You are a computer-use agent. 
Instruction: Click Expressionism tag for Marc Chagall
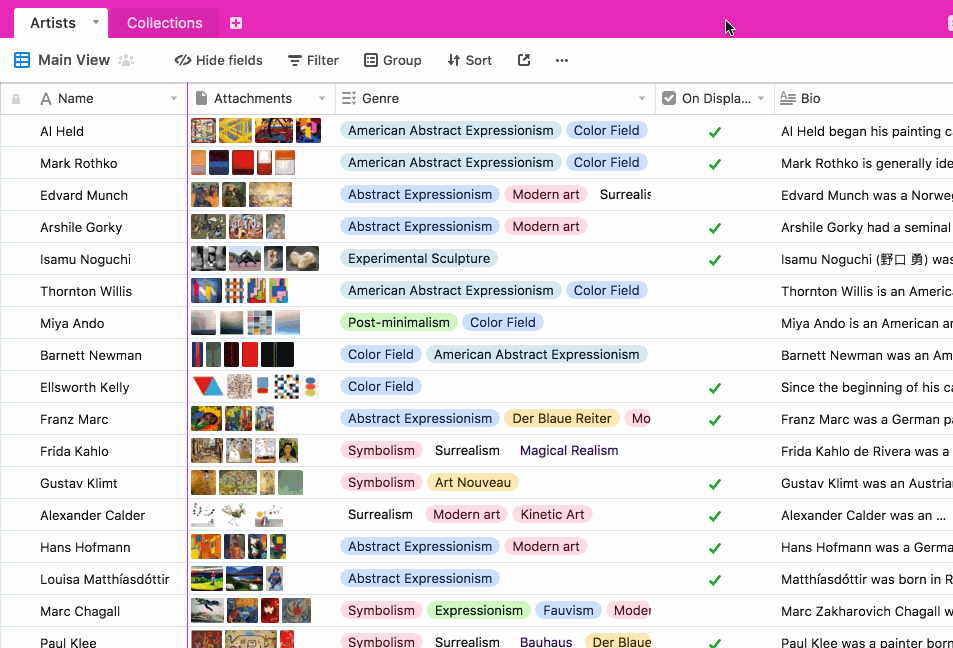tap(478, 610)
